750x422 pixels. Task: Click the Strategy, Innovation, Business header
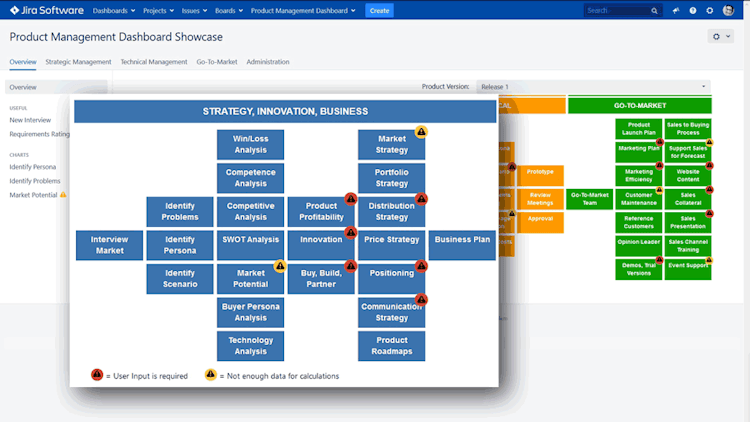(x=285, y=111)
